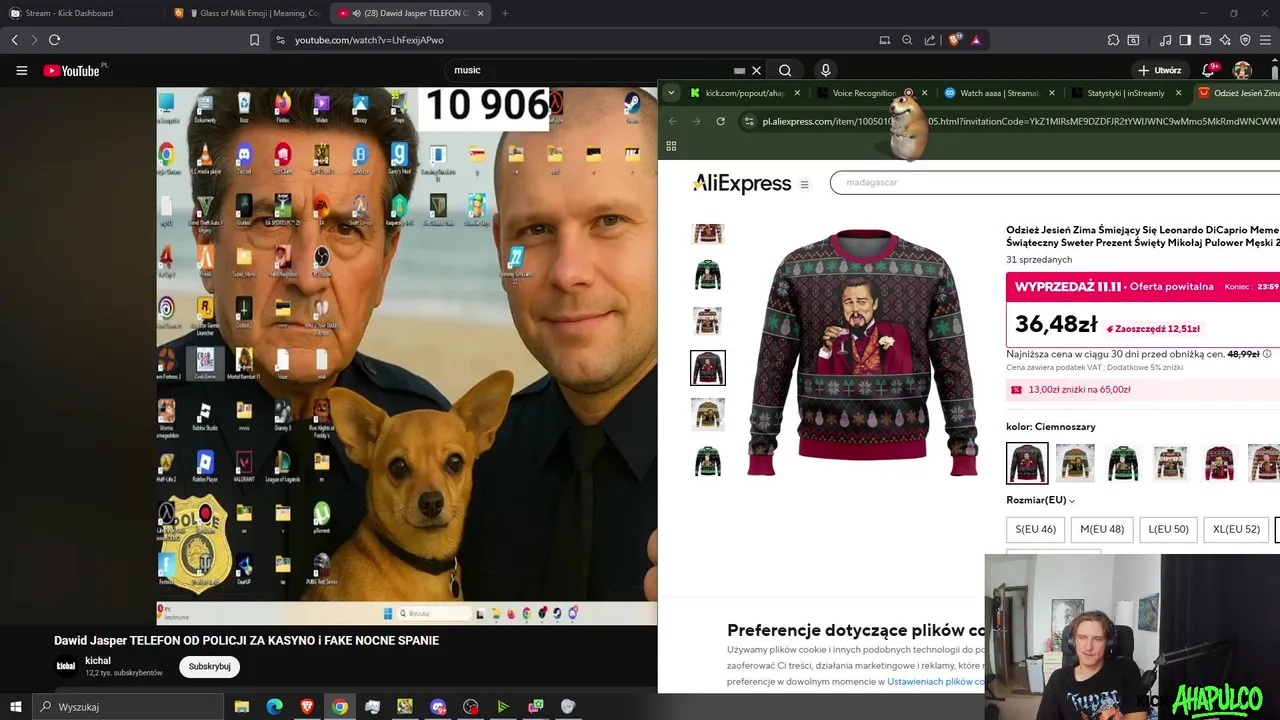Switch to Voice Recognition tab

[865, 93]
